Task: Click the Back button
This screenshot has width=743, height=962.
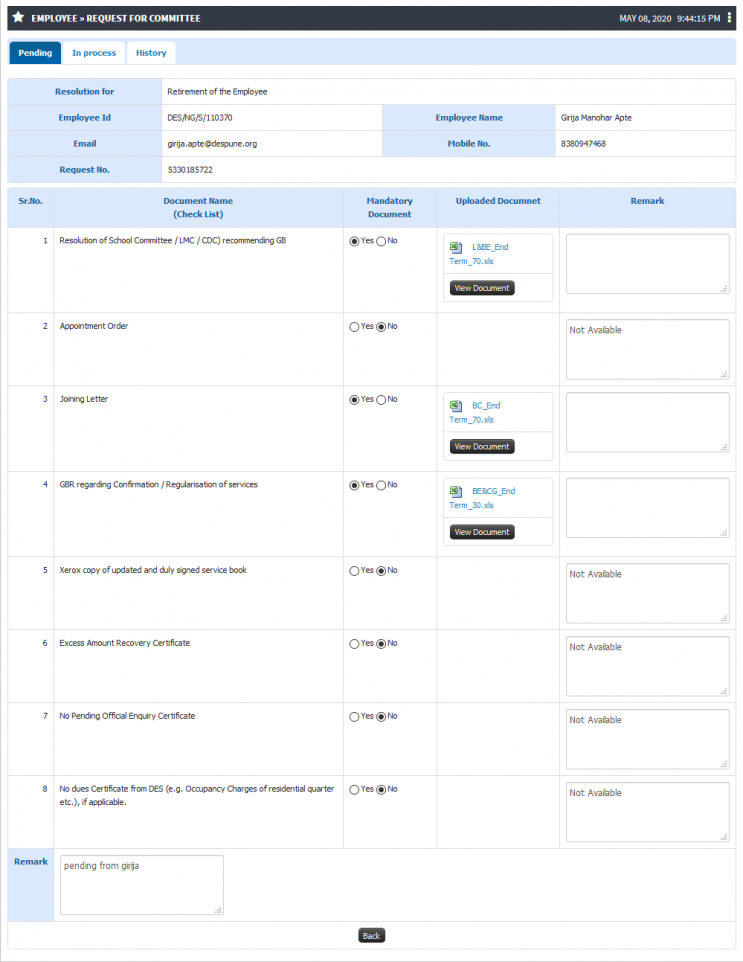Action: [371, 936]
